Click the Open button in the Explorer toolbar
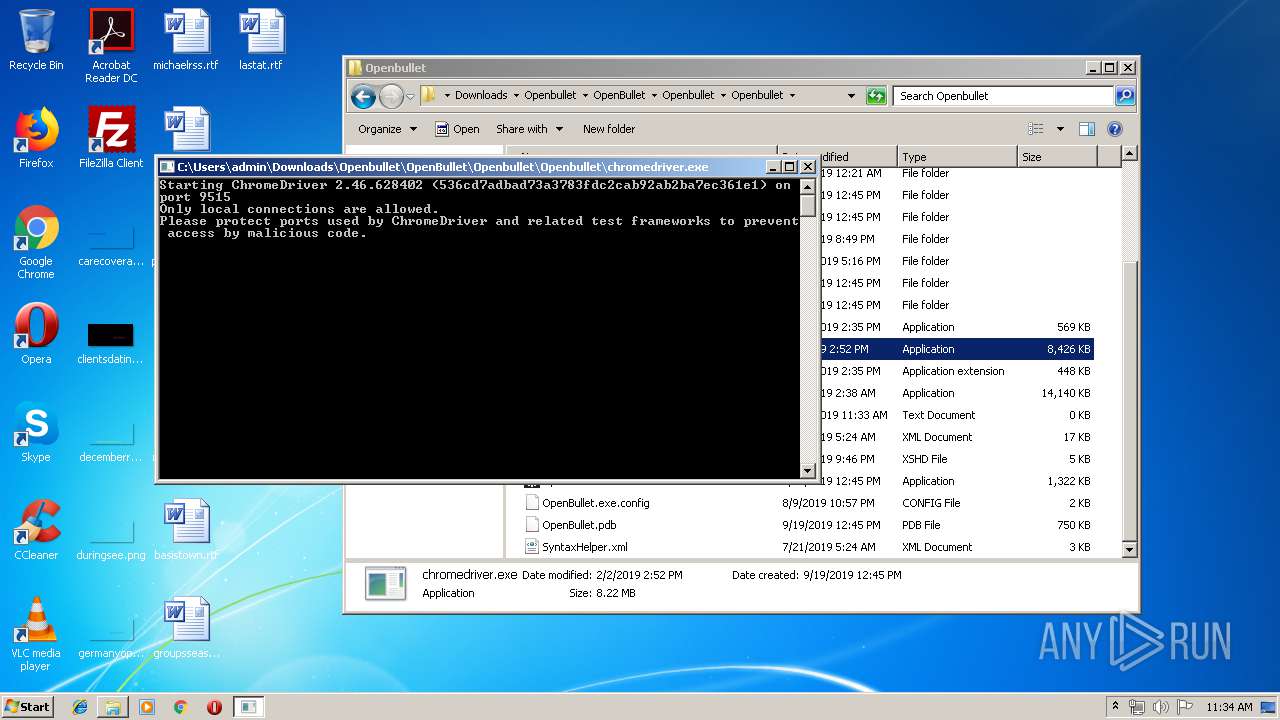The width and height of the screenshot is (1280, 720). [x=457, y=129]
